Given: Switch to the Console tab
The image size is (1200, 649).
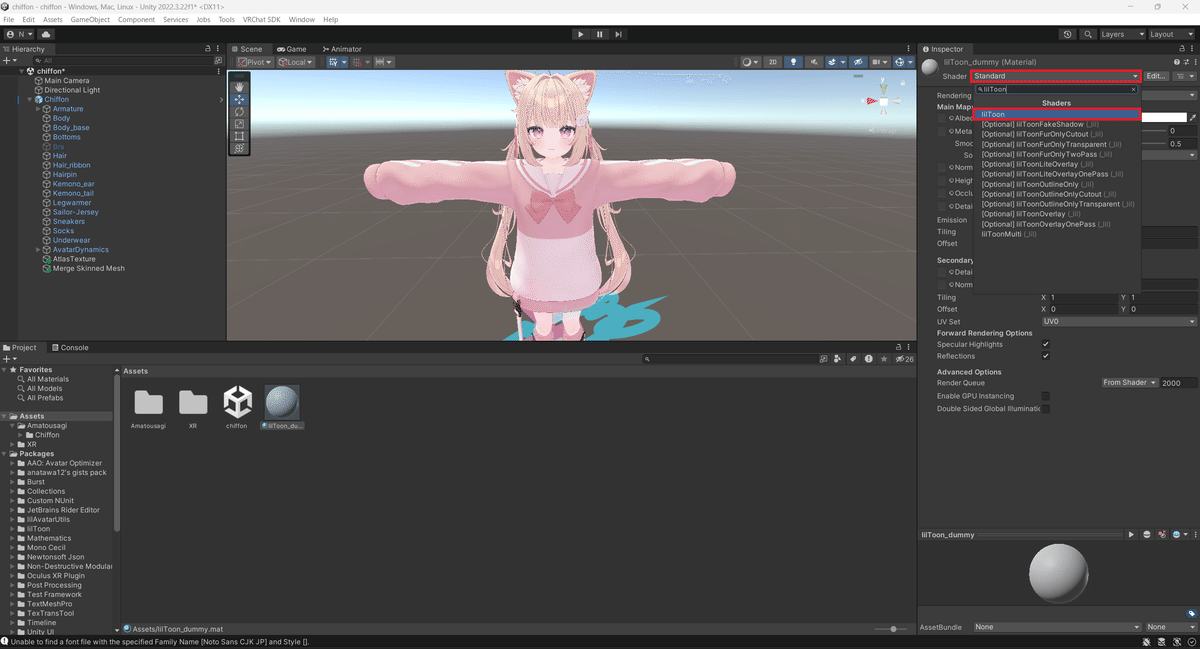Looking at the screenshot, I should click(x=70, y=348).
